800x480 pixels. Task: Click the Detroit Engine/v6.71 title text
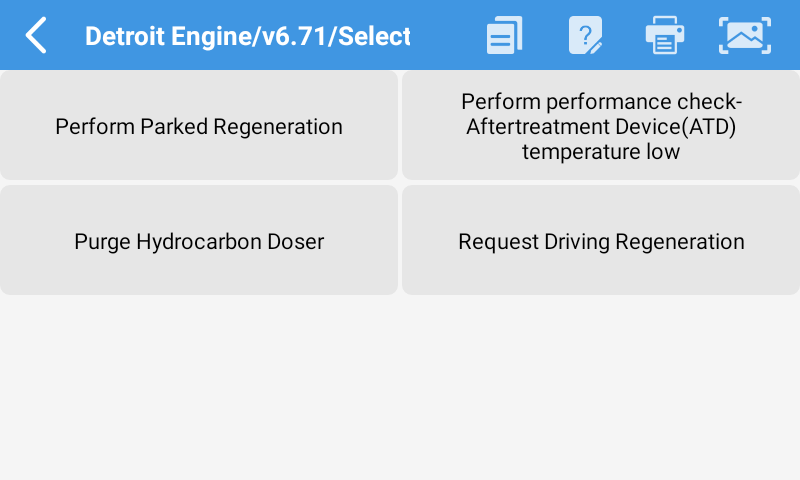pyautogui.click(x=247, y=36)
